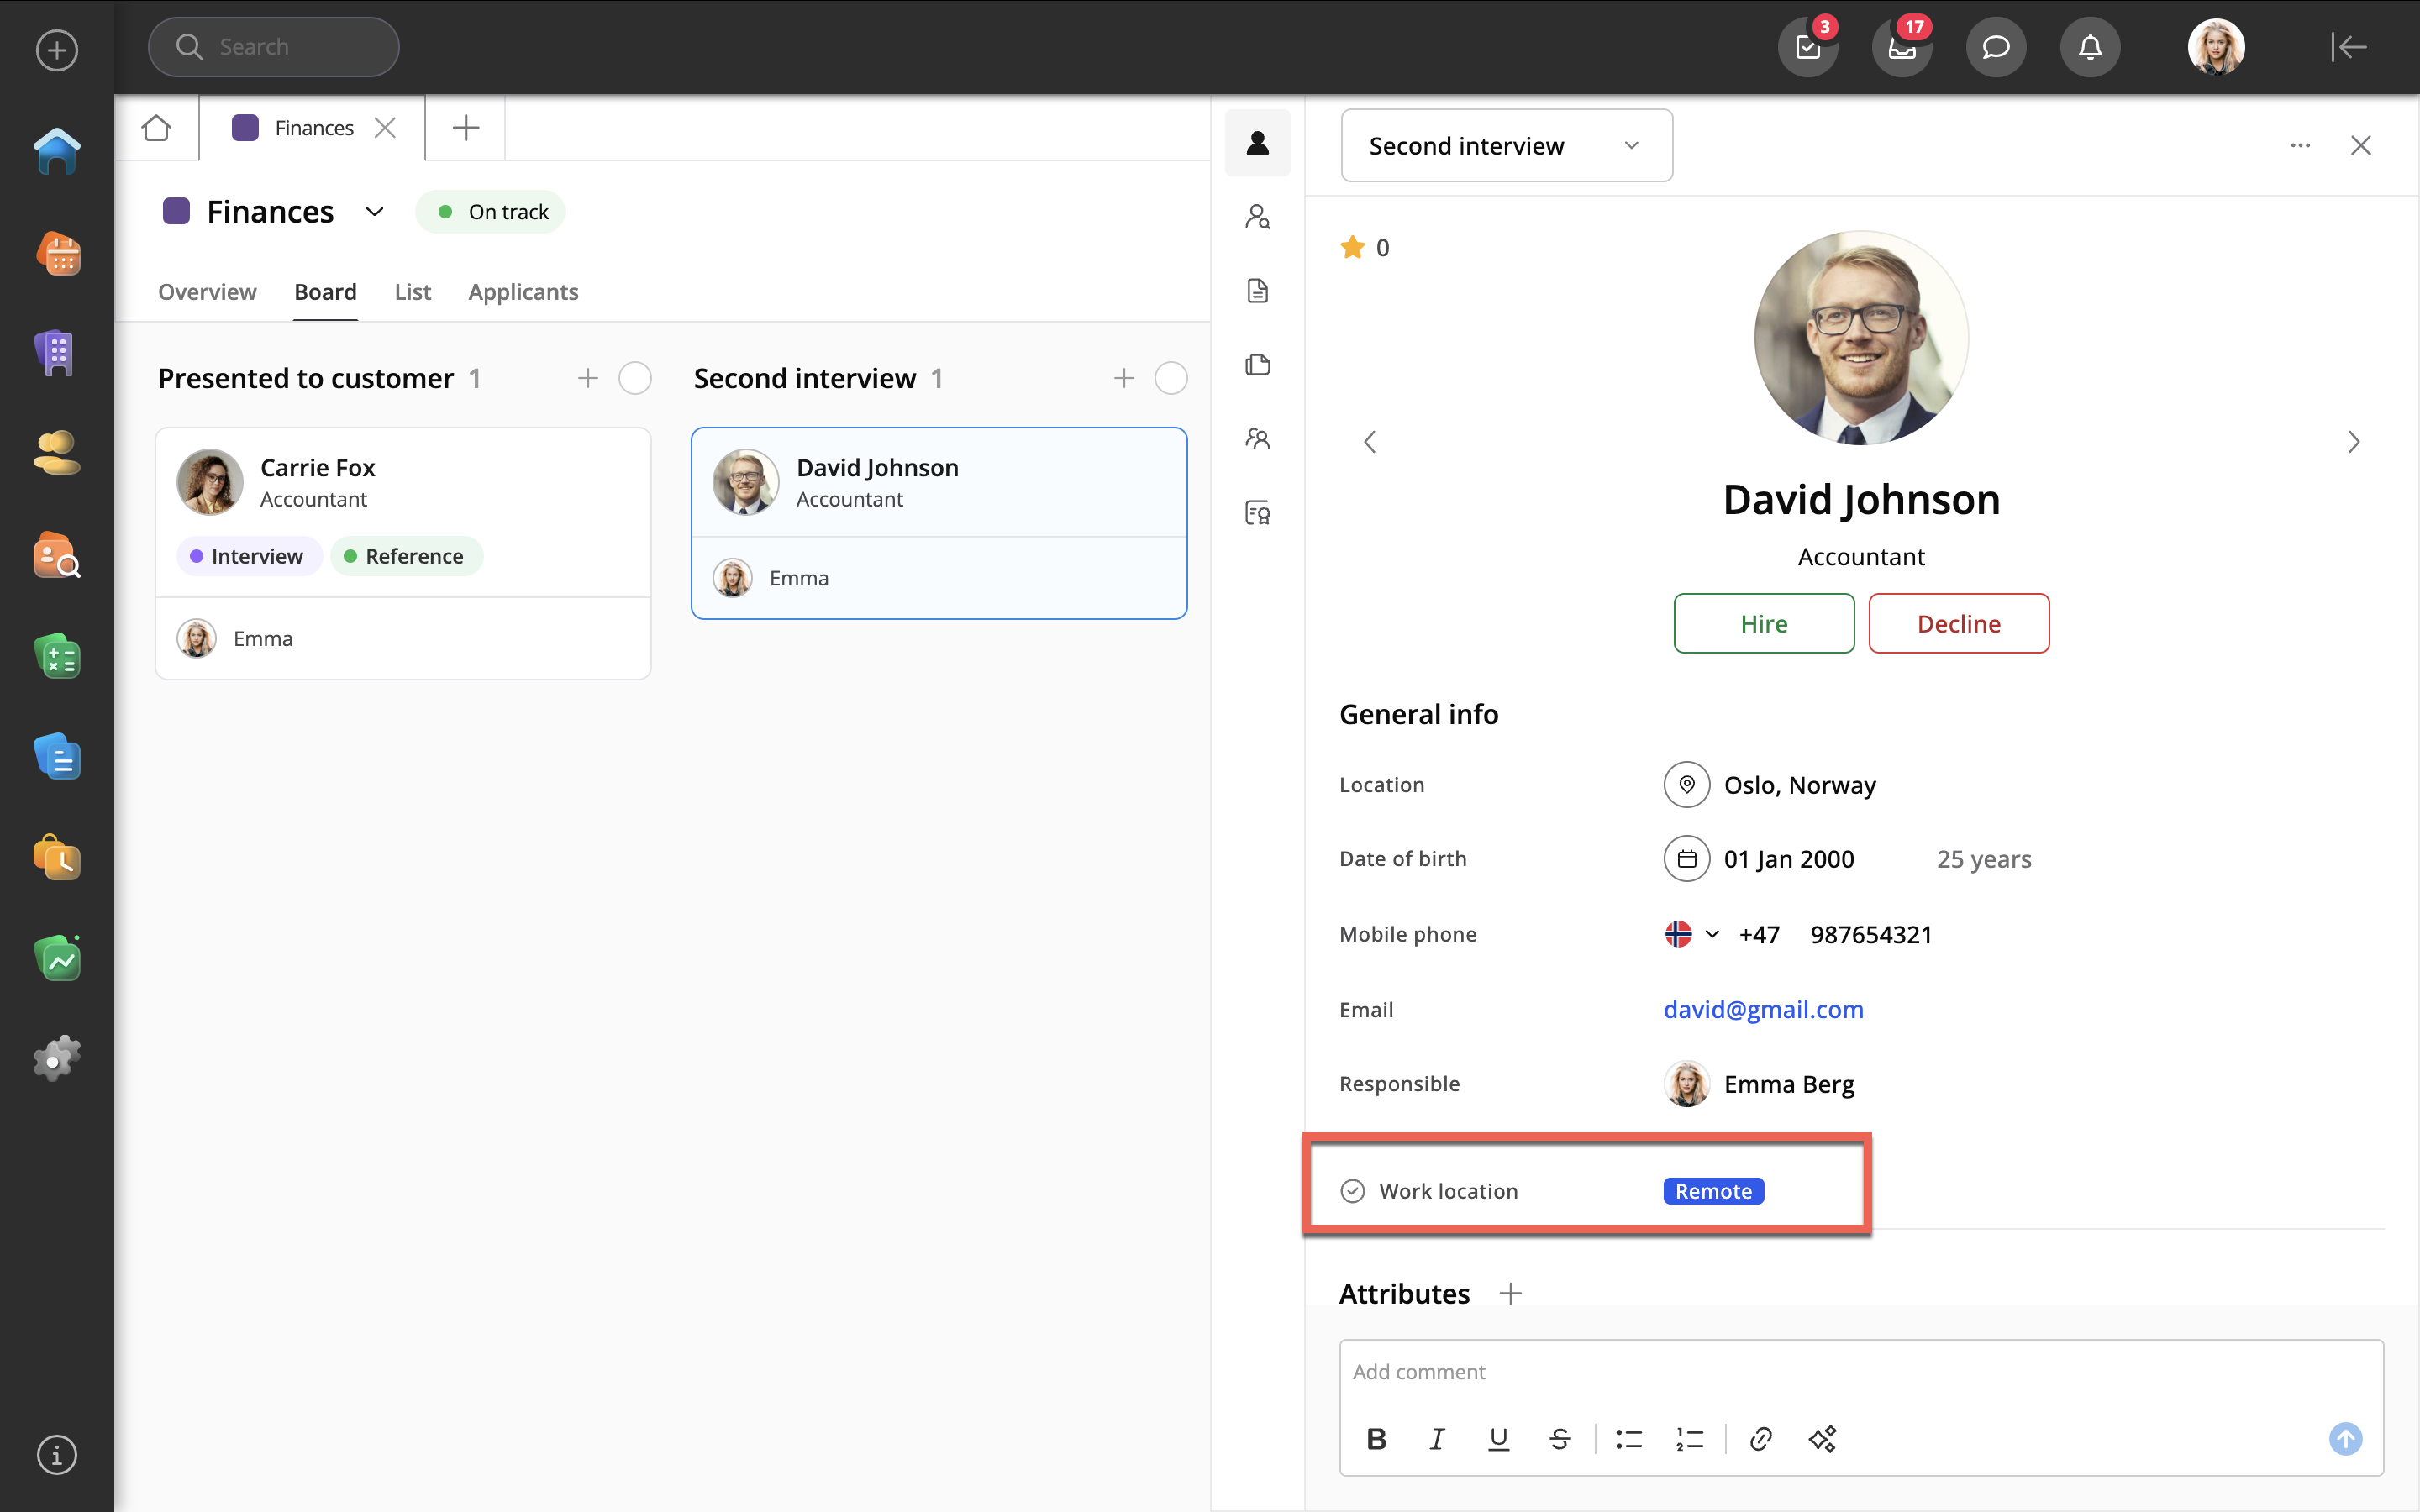This screenshot has height=1512, width=2420.
Task: Open the notifications bell icon
Action: pos(2090,47)
